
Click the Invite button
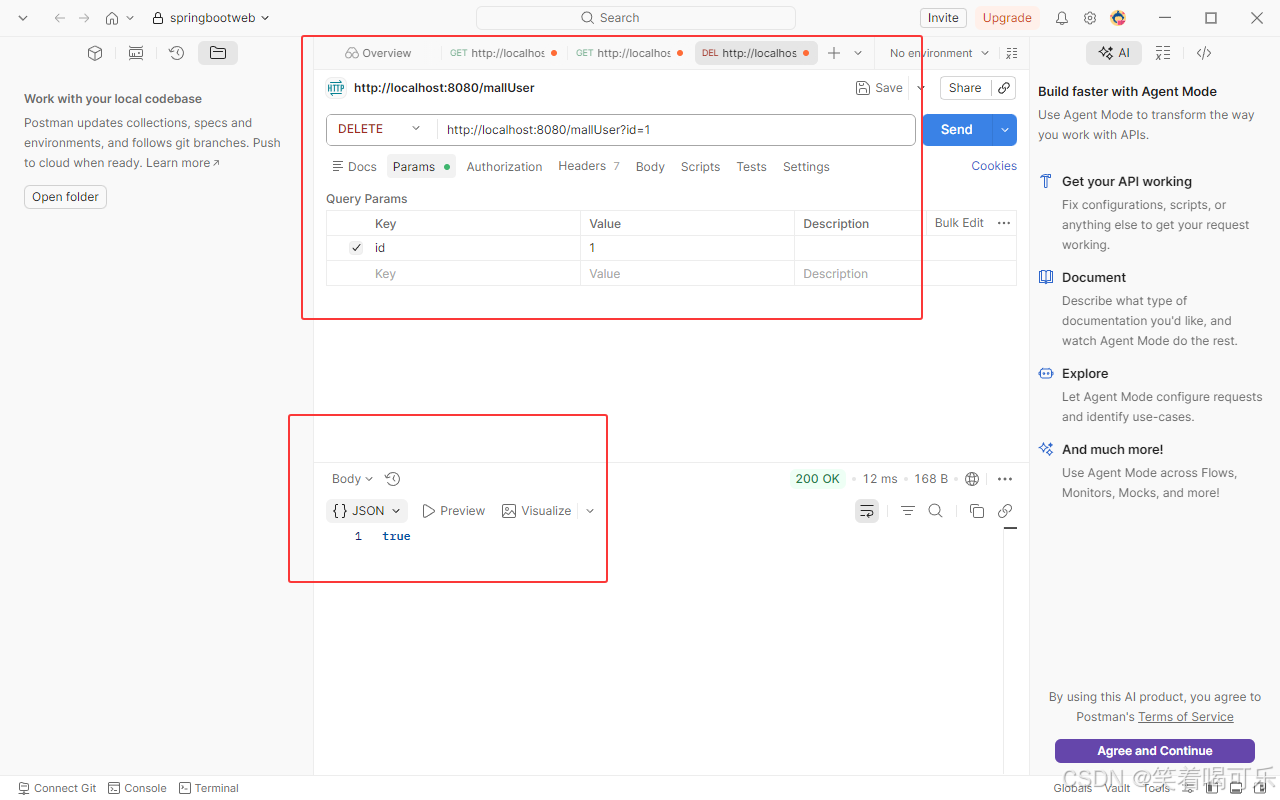tap(943, 18)
